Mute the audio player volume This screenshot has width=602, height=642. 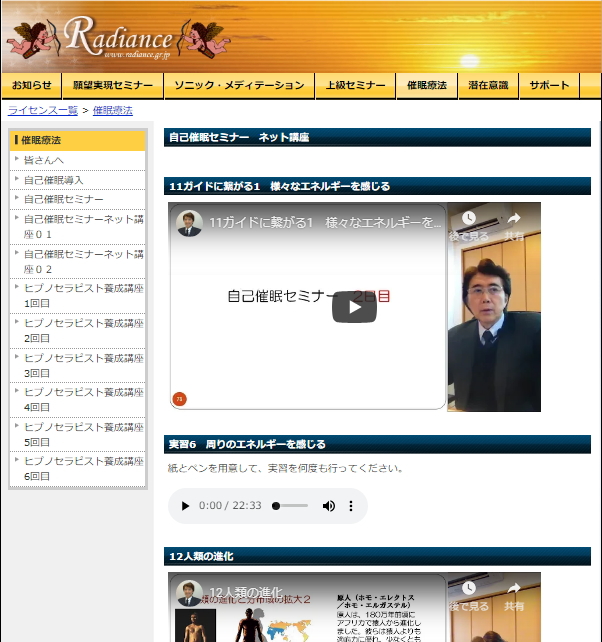(328, 506)
